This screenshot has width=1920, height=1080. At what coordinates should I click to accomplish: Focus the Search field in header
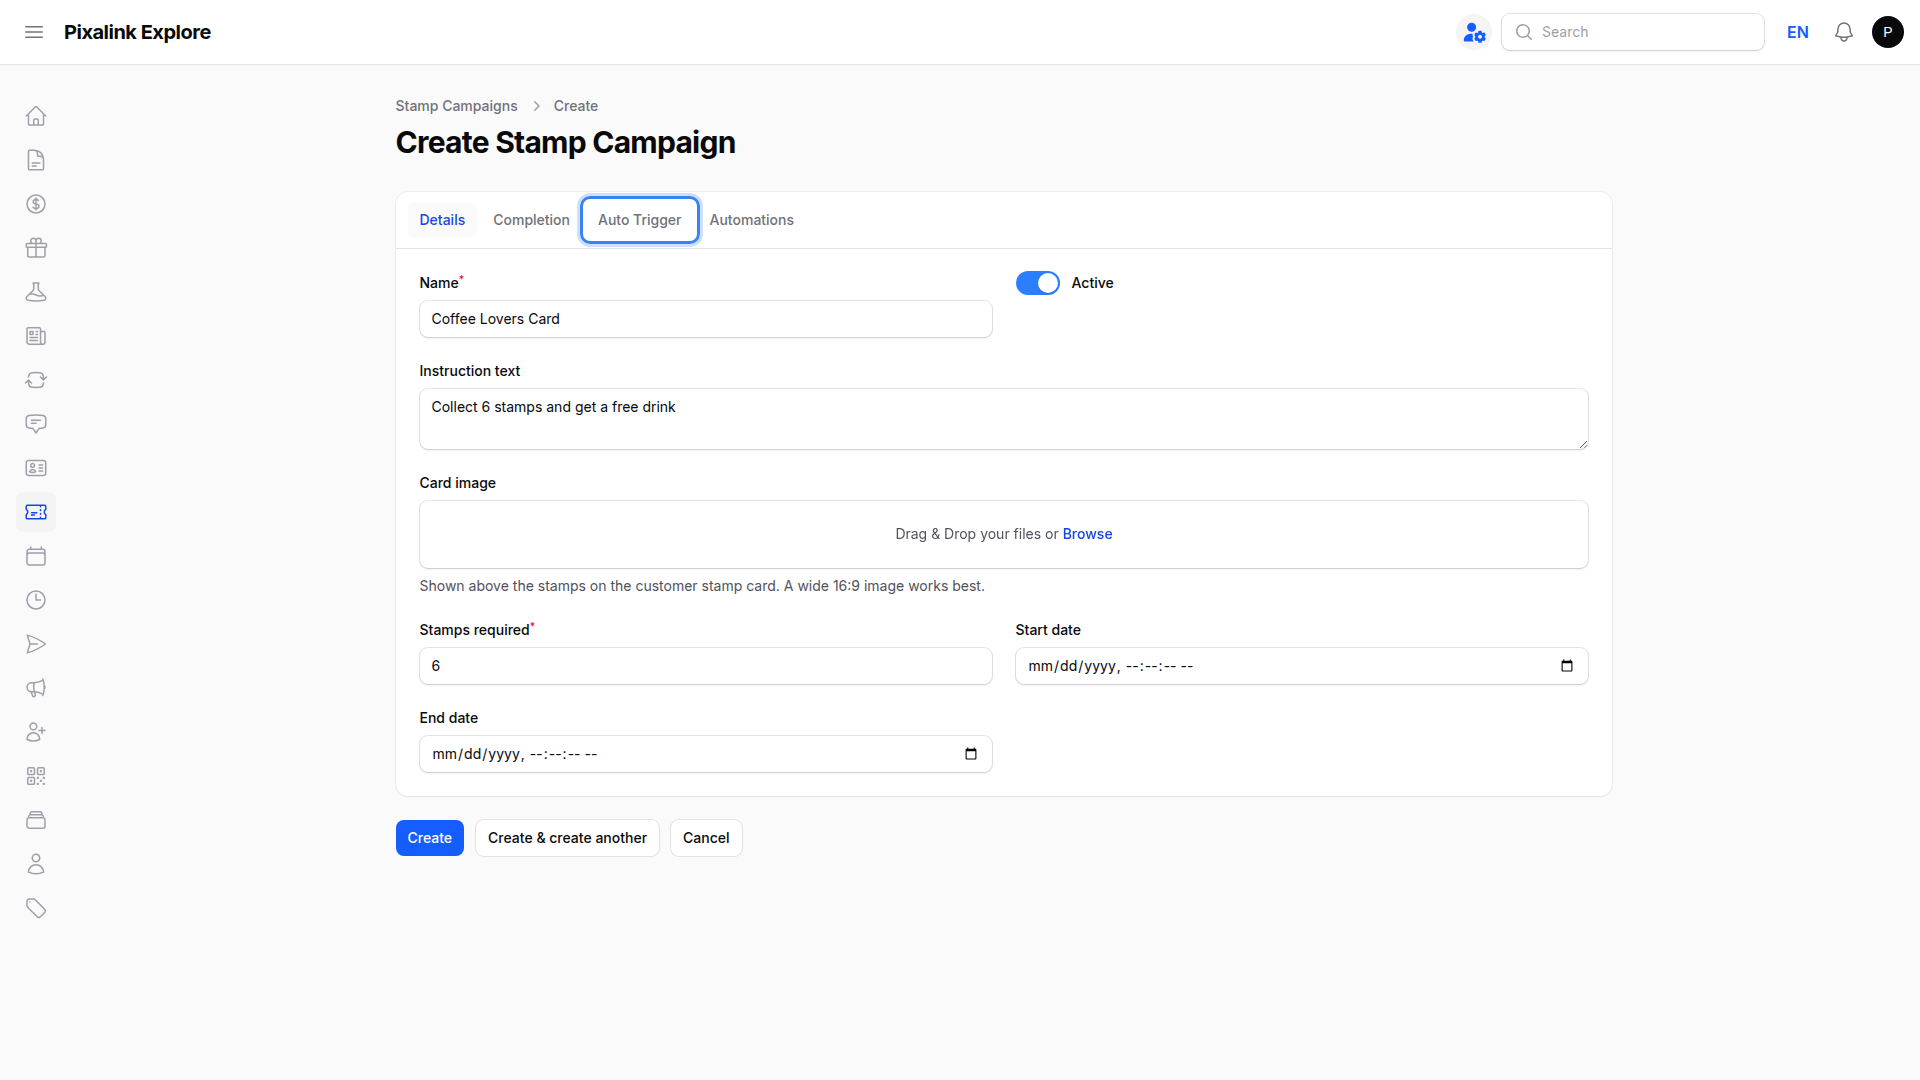click(x=1633, y=32)
